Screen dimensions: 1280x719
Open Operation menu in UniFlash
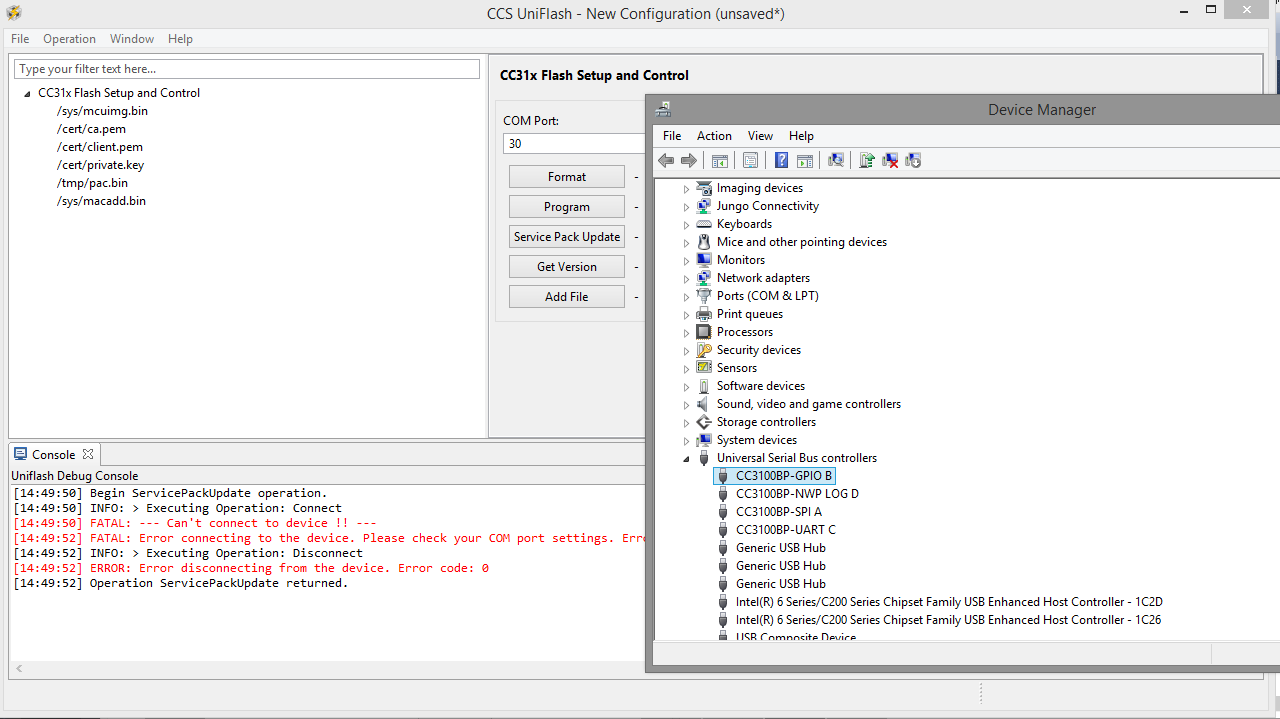(69, 39)
